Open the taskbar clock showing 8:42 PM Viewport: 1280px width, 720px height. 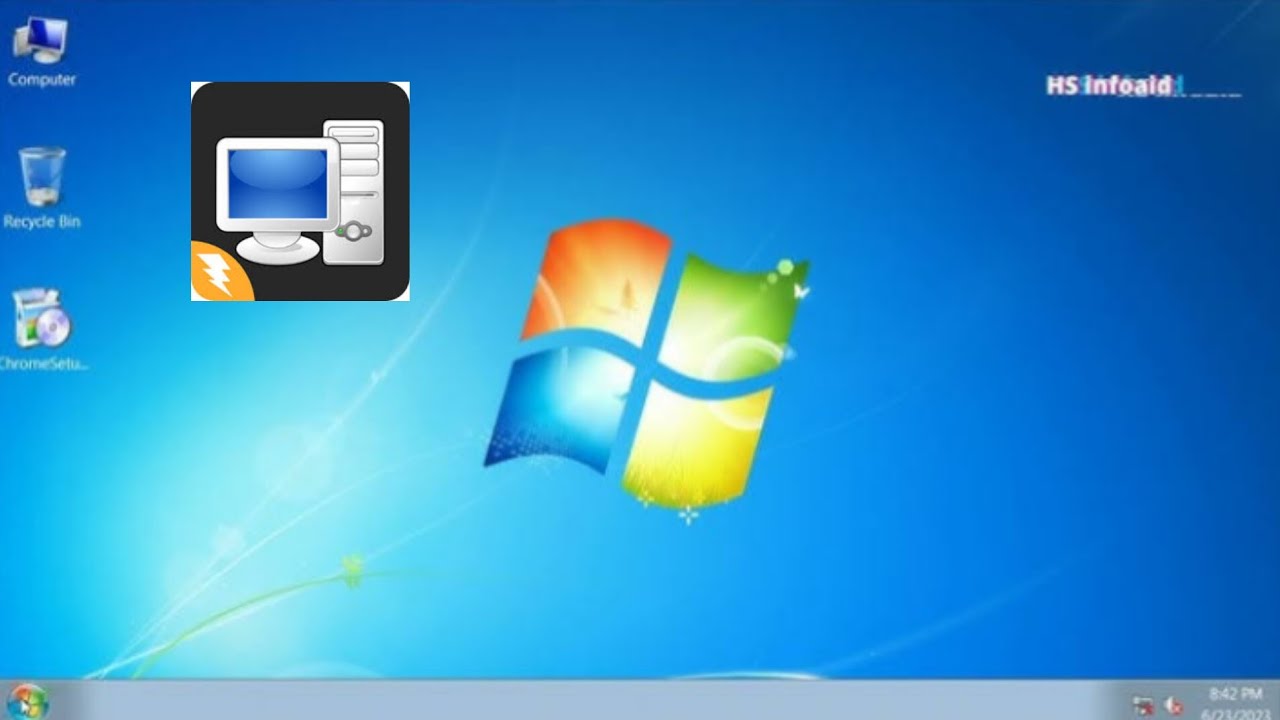click(1235, 703)
